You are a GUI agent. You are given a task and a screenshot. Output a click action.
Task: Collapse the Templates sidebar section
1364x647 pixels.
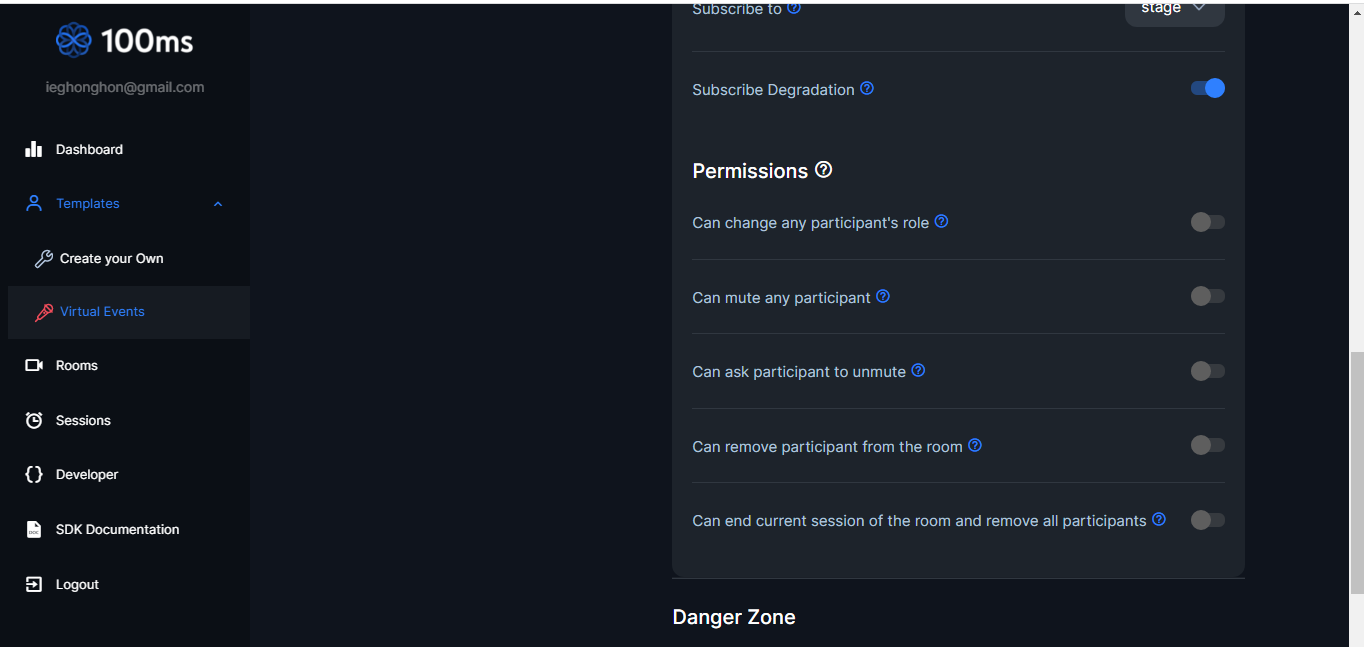(218, 203)
